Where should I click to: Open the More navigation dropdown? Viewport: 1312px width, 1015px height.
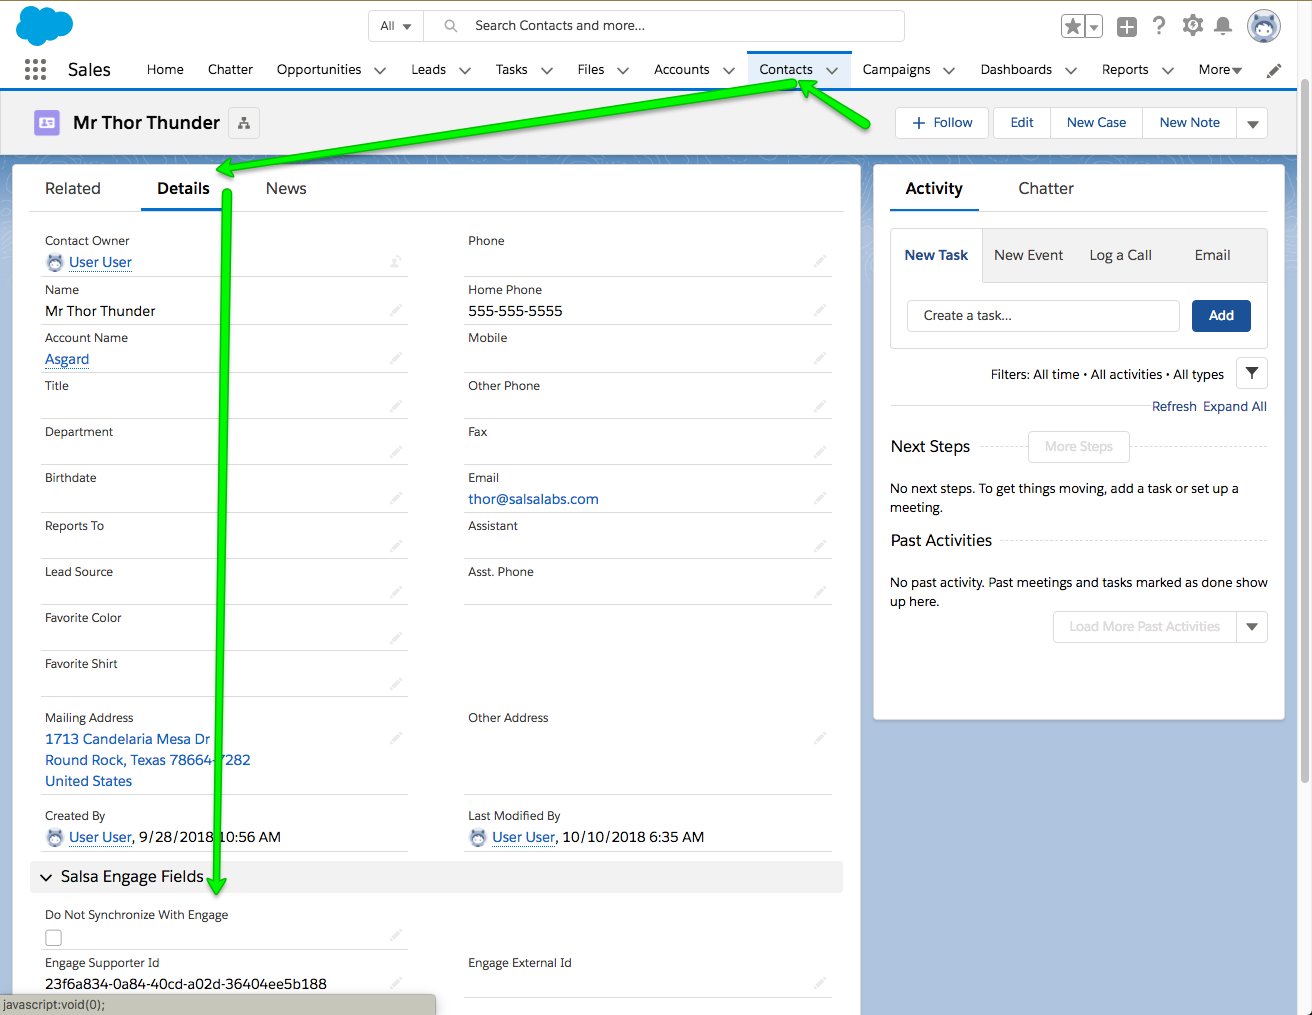click(x=1220, y=70)
